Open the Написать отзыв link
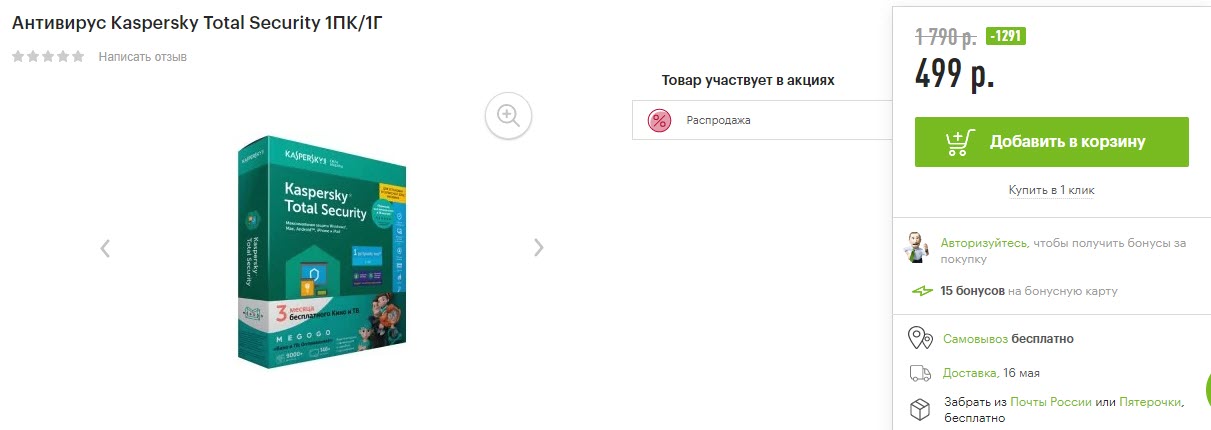Screen dimensions: 1211x430 (142, 57)
